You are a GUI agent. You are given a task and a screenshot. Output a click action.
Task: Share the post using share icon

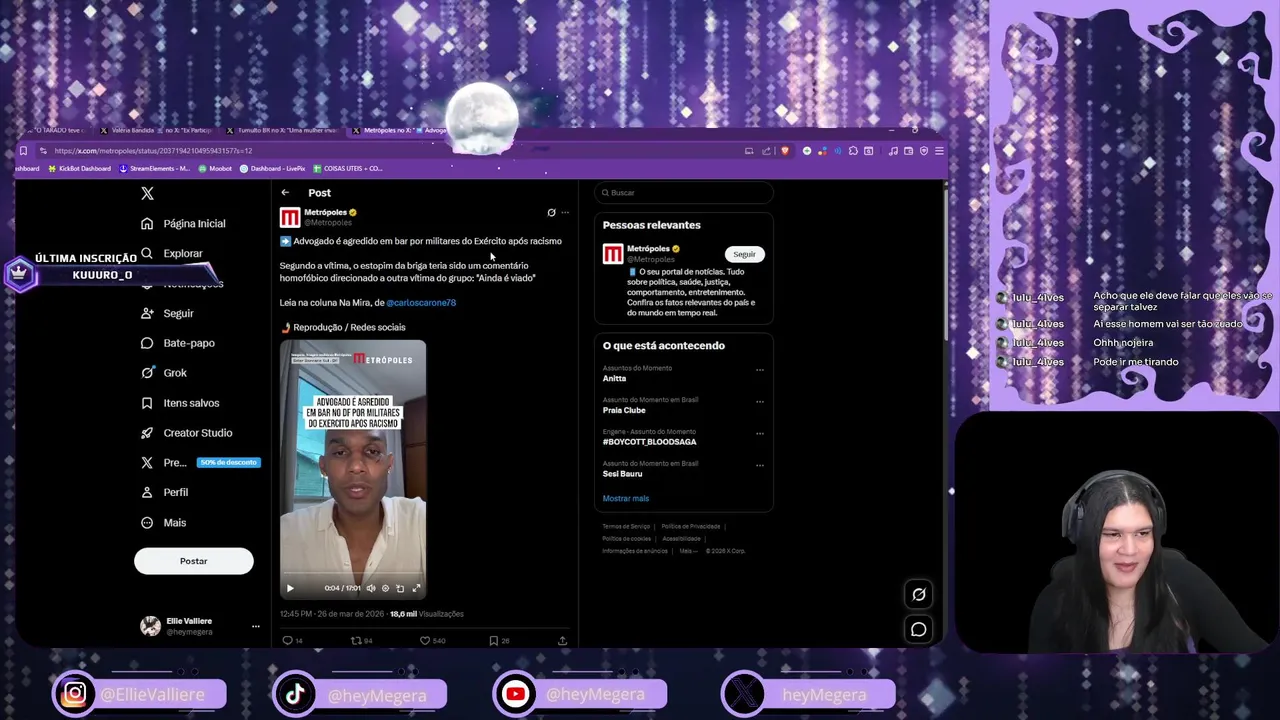(x=562, y=640)
